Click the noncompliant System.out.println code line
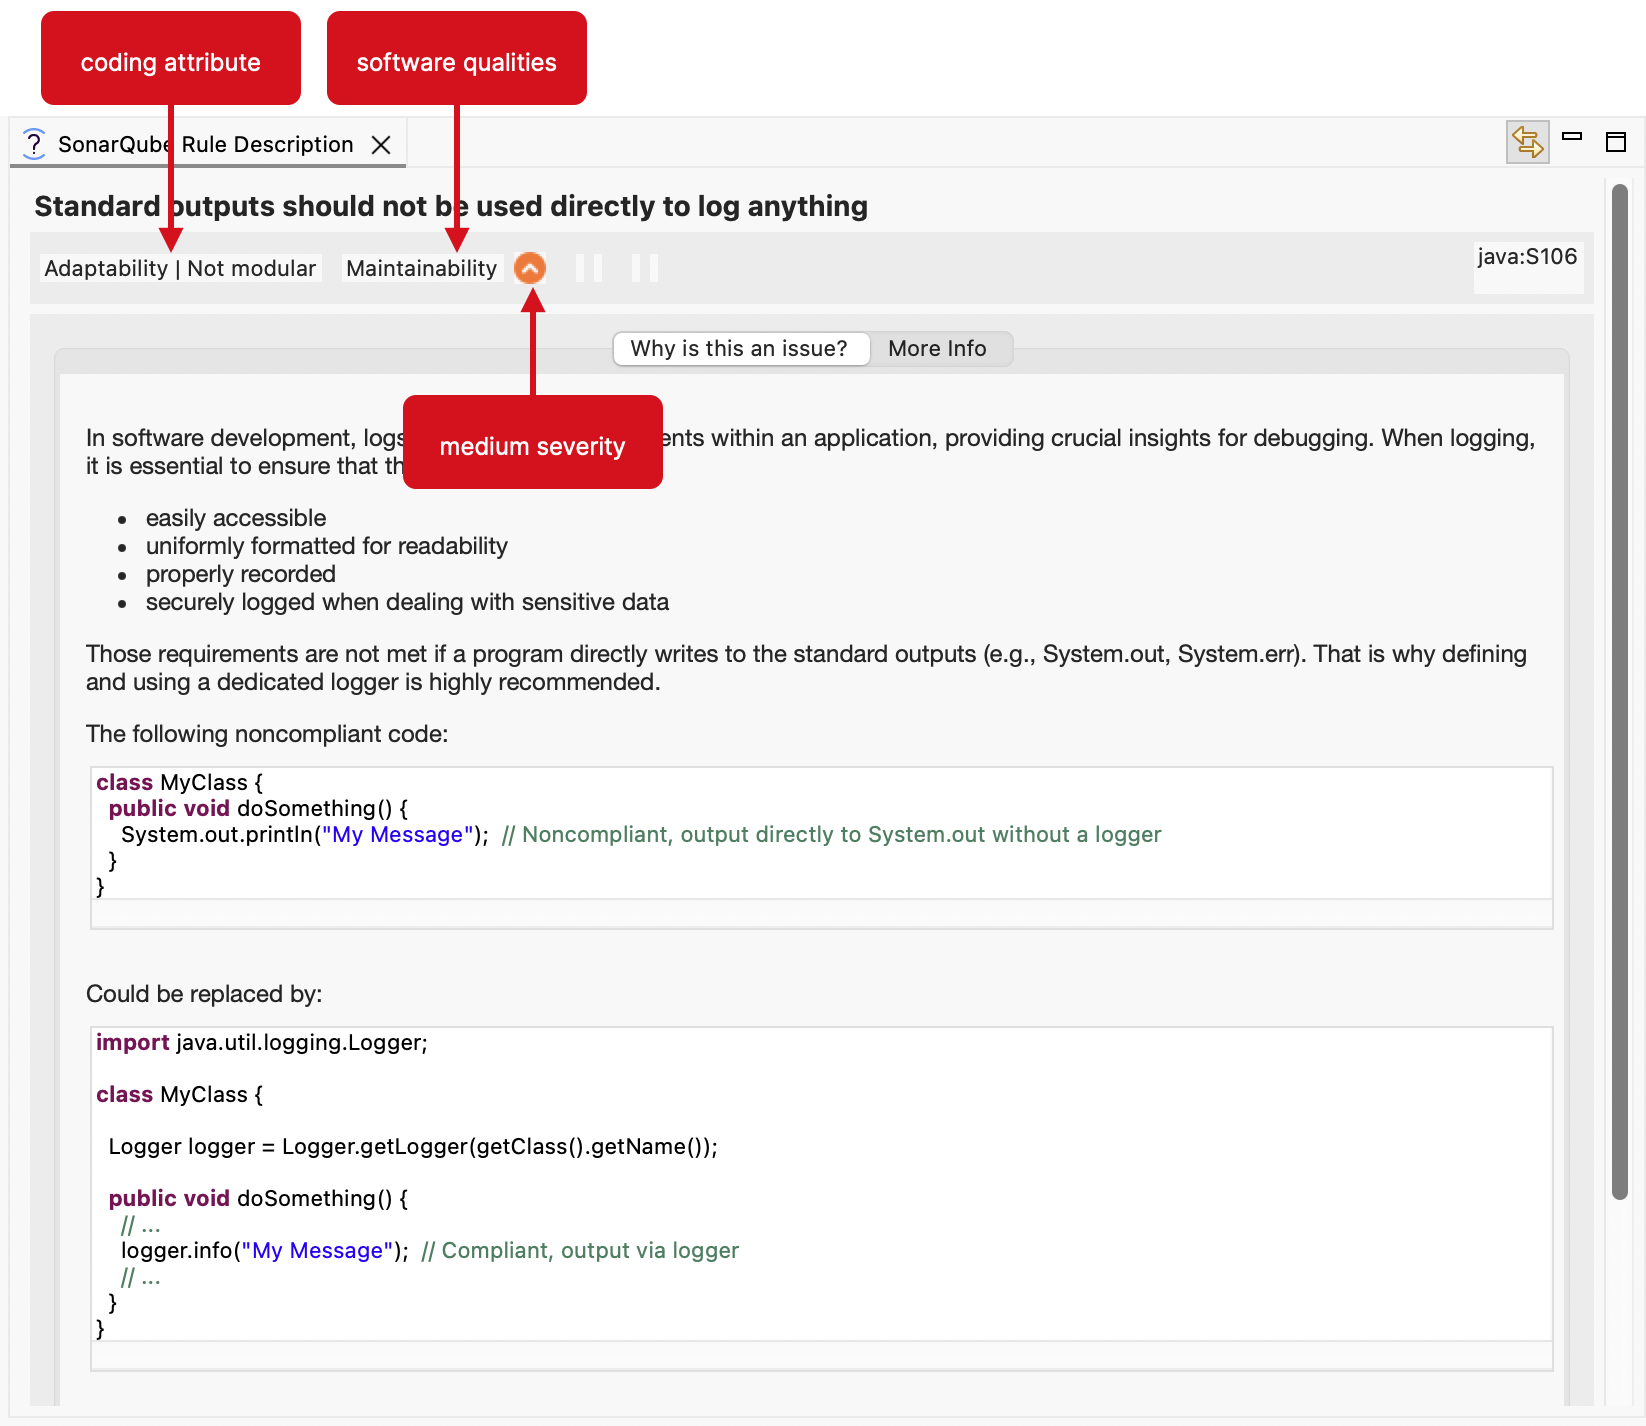This screenshot has width=1646, height=1426. pyautogui.click(x=304, y=835)
